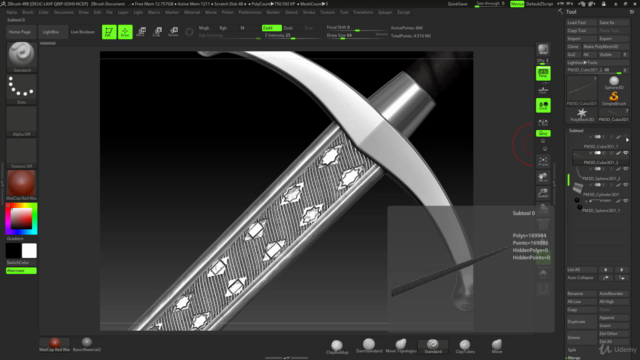The image size is (640, 360).
Task: Adjust the Draw Size slider
Action: pos(356,36)
